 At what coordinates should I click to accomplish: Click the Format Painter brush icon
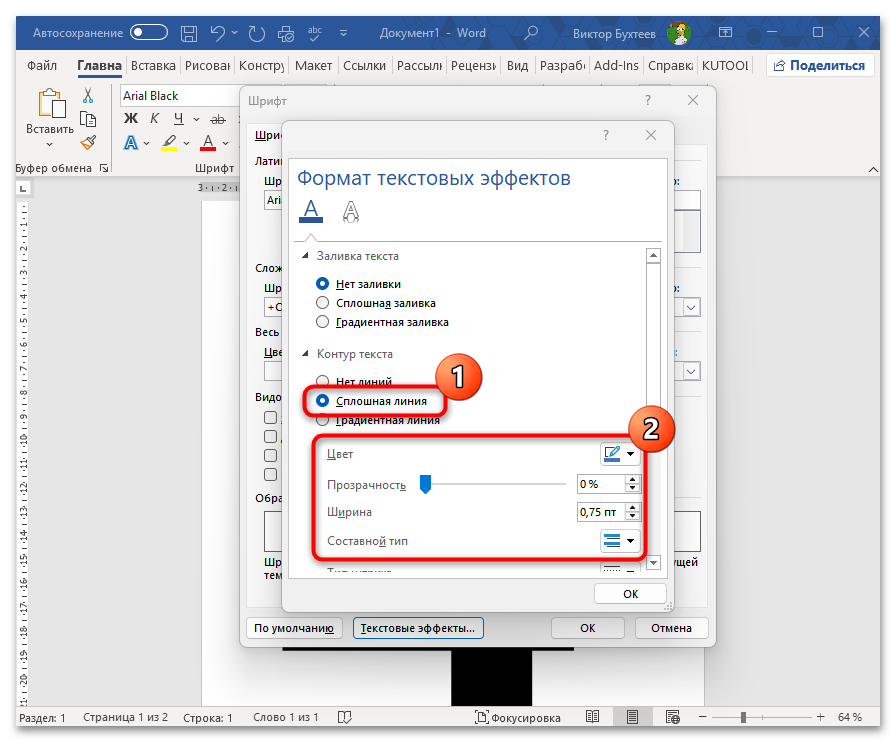(89, 143)
